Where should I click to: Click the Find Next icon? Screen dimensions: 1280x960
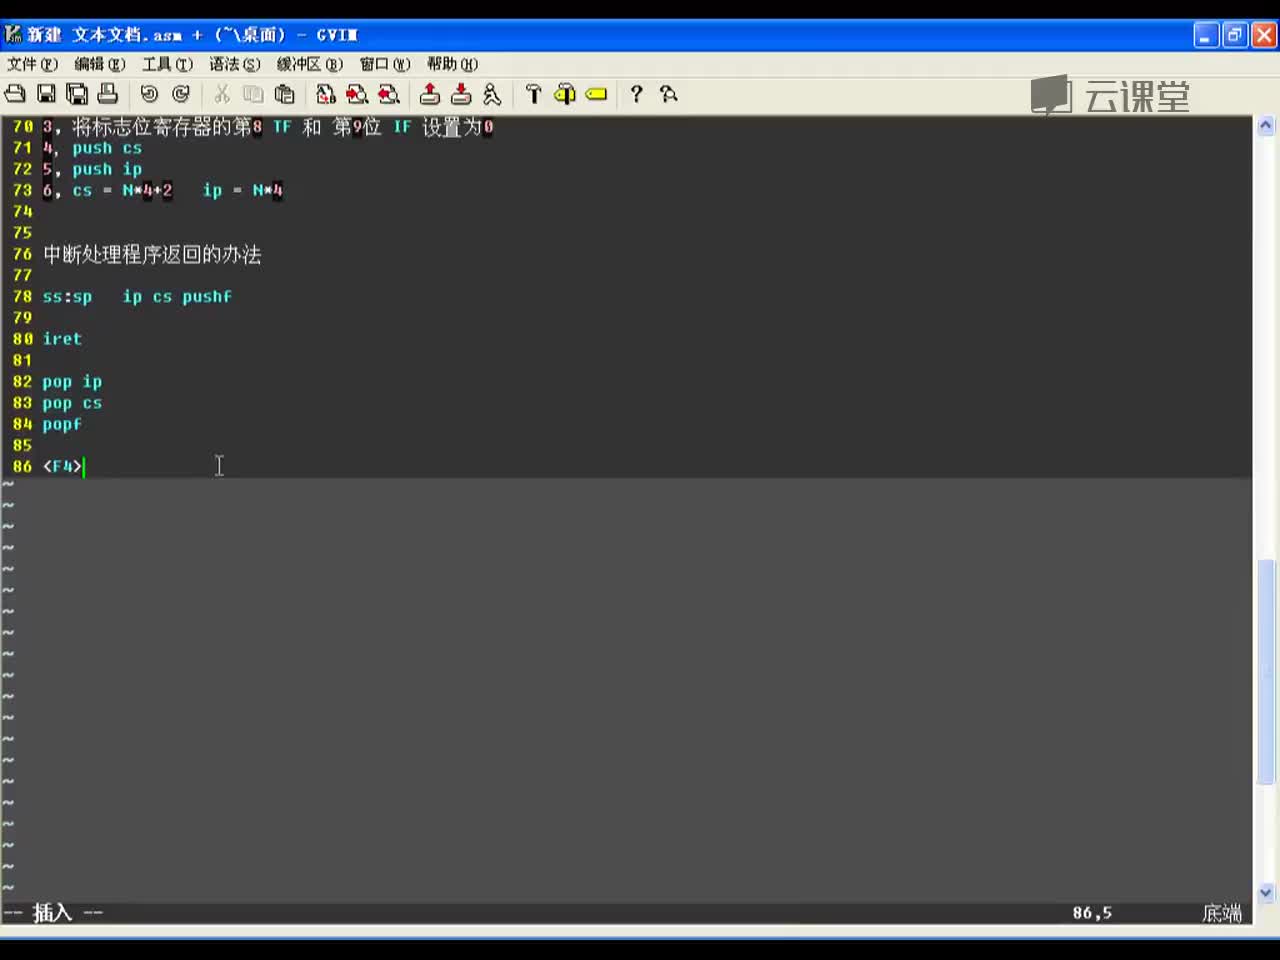(357, 94)
